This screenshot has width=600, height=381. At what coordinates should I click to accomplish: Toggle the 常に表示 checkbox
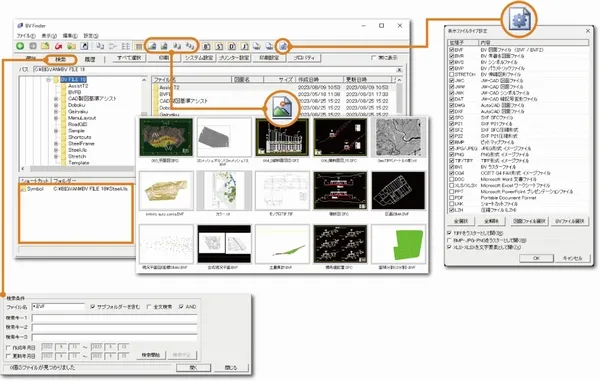[x=373, y=58]
